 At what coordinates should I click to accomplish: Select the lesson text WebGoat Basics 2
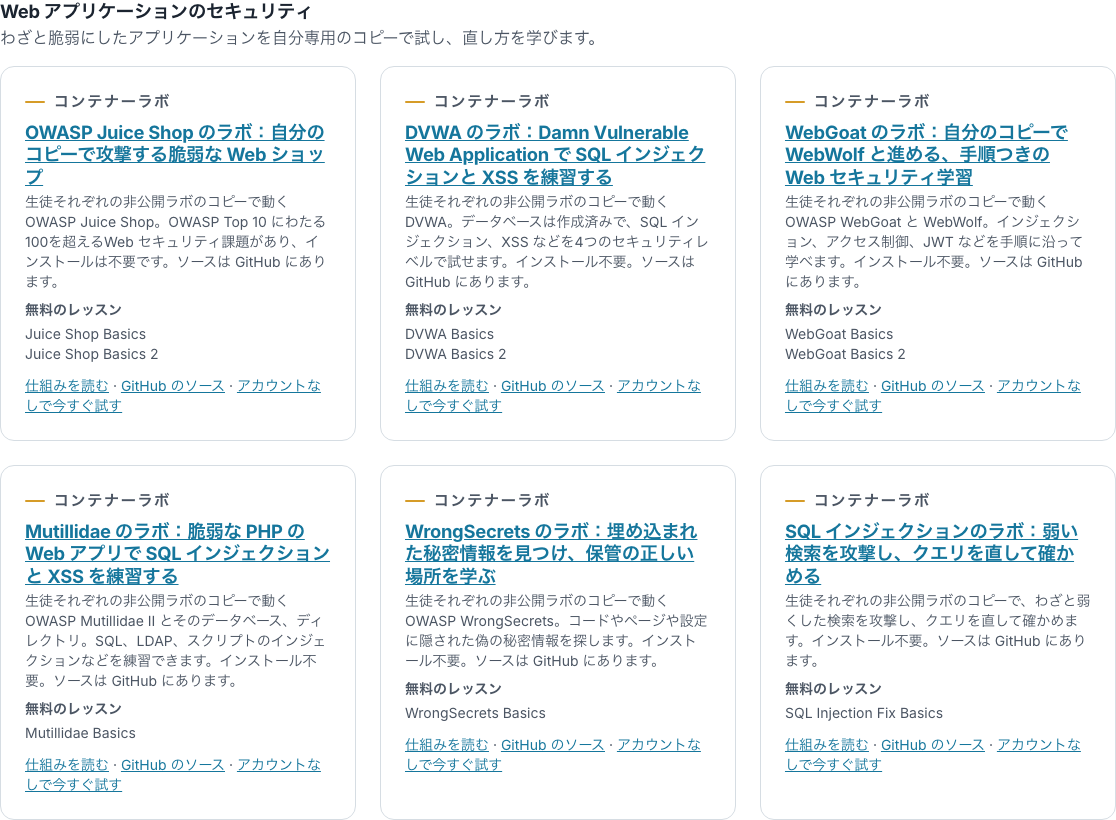point(846,354)
